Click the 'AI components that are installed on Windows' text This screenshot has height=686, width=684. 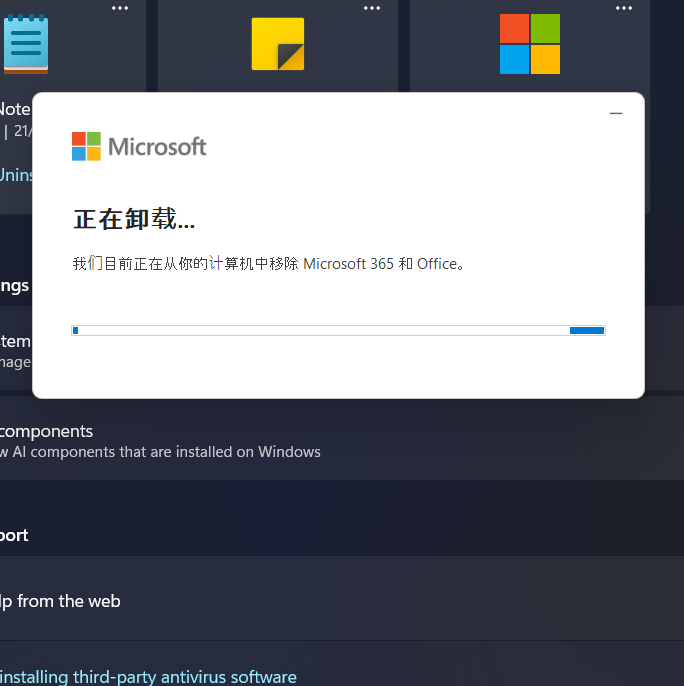click(166, 452)
